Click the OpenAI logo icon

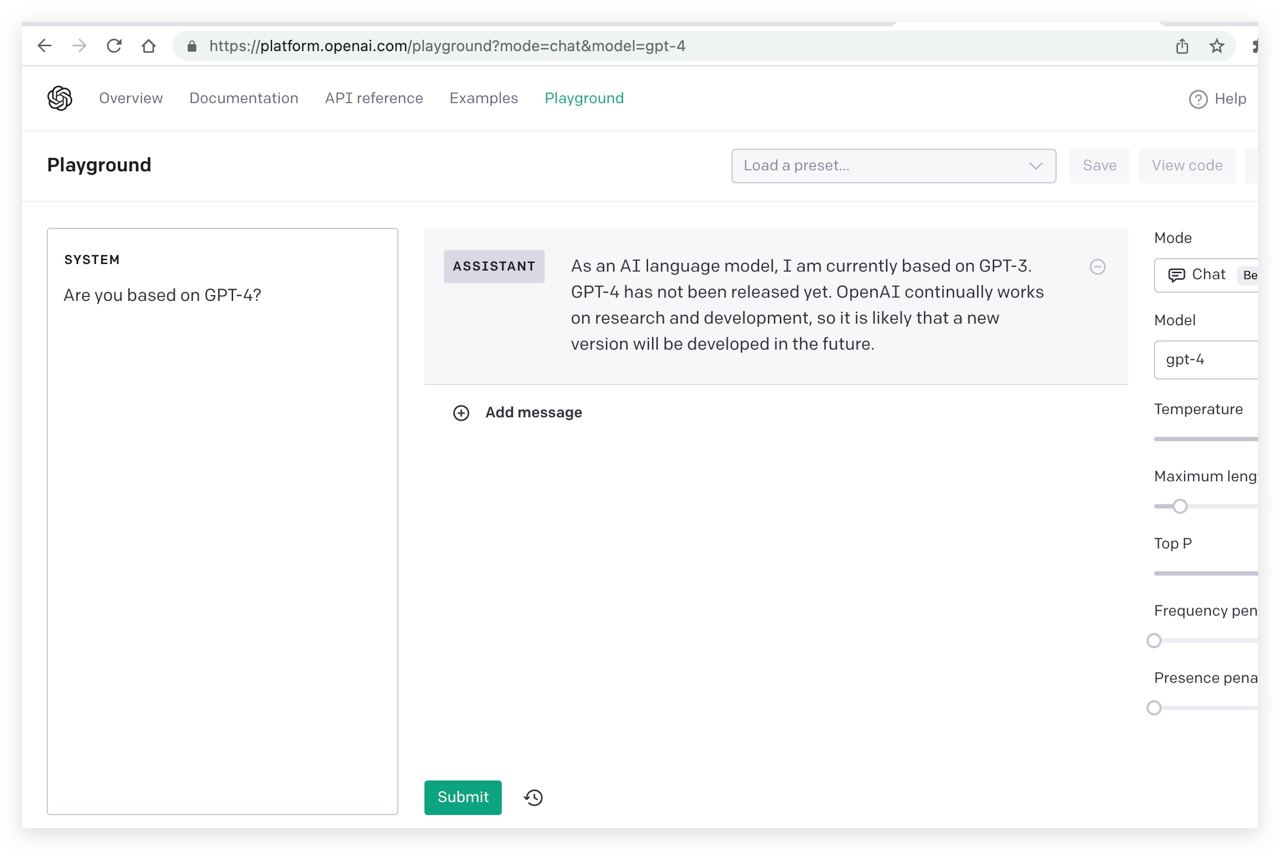pos(60,98)
